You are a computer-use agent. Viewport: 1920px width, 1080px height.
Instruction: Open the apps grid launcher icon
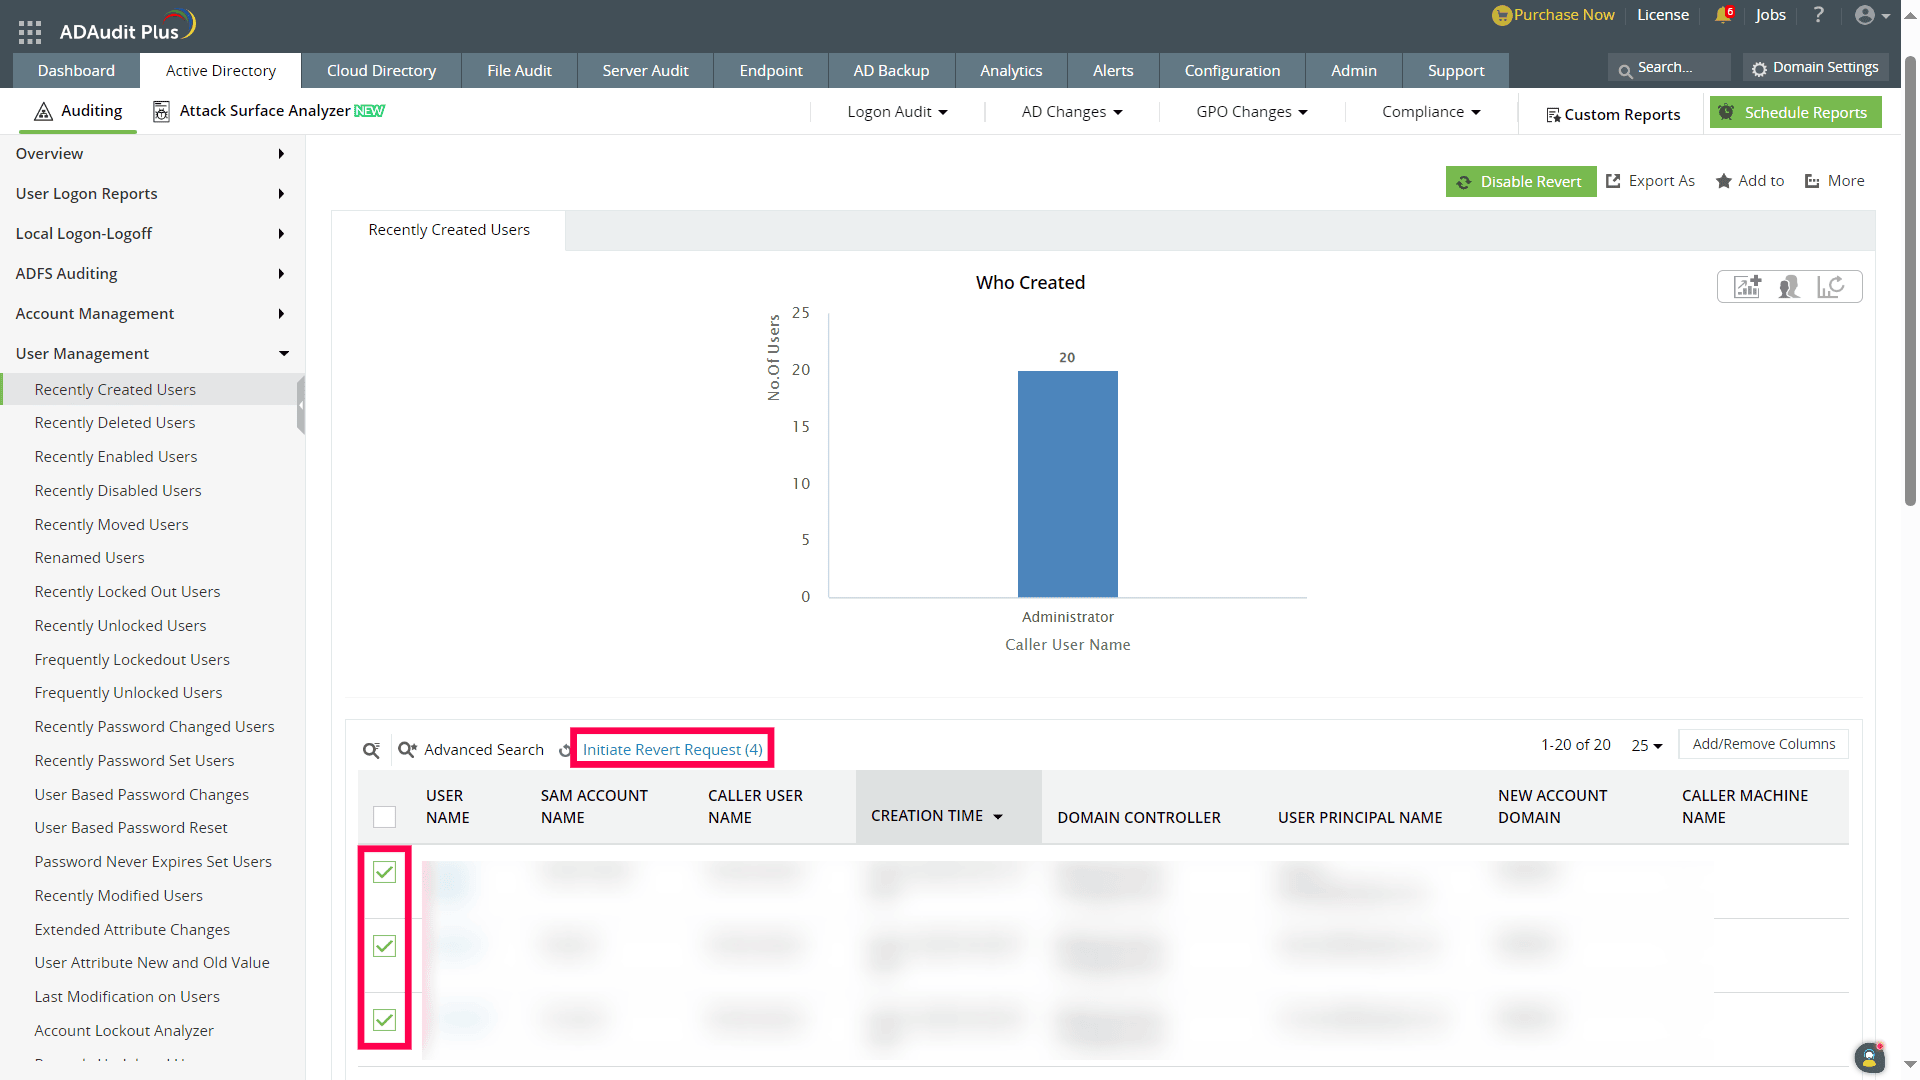(30, 32)
